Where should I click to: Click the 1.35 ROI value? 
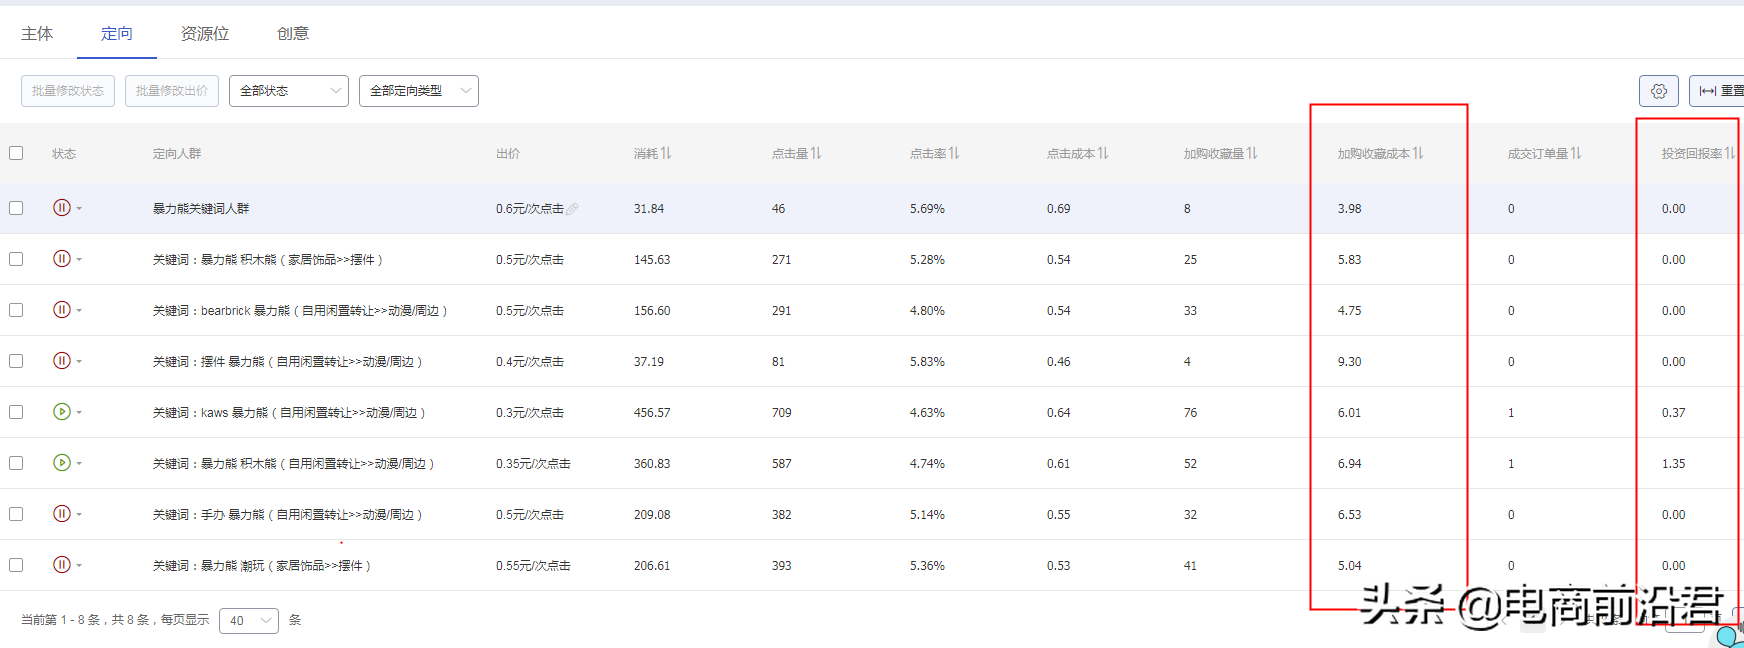click(1673, 464)
